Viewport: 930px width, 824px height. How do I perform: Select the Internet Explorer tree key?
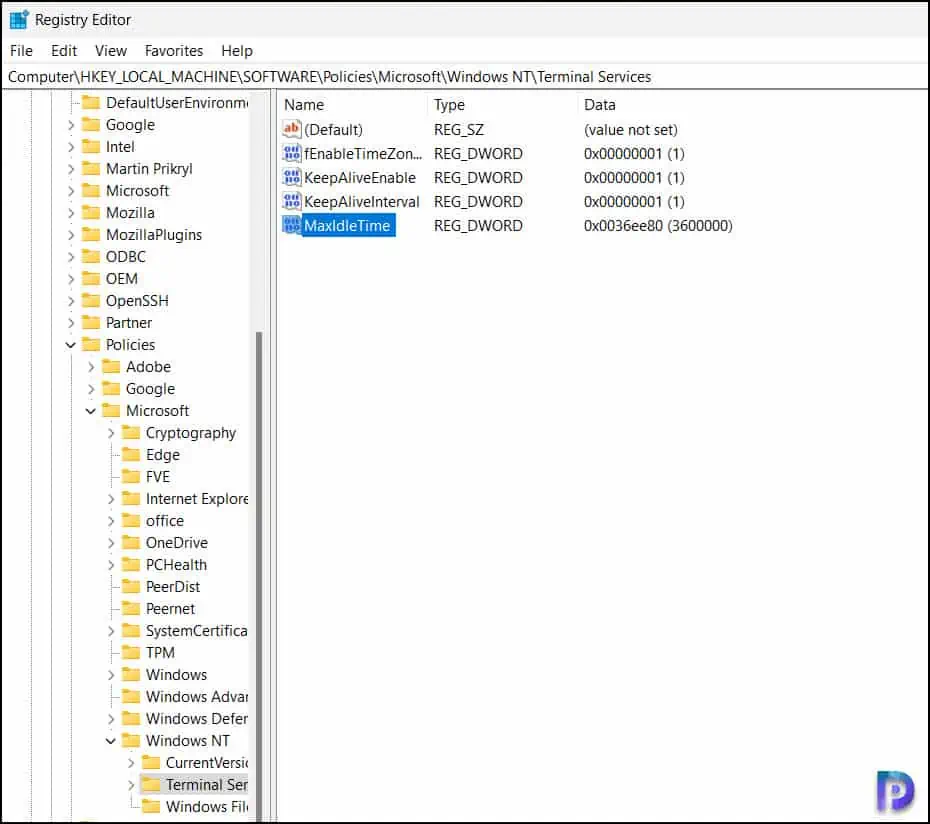[197, 498]
